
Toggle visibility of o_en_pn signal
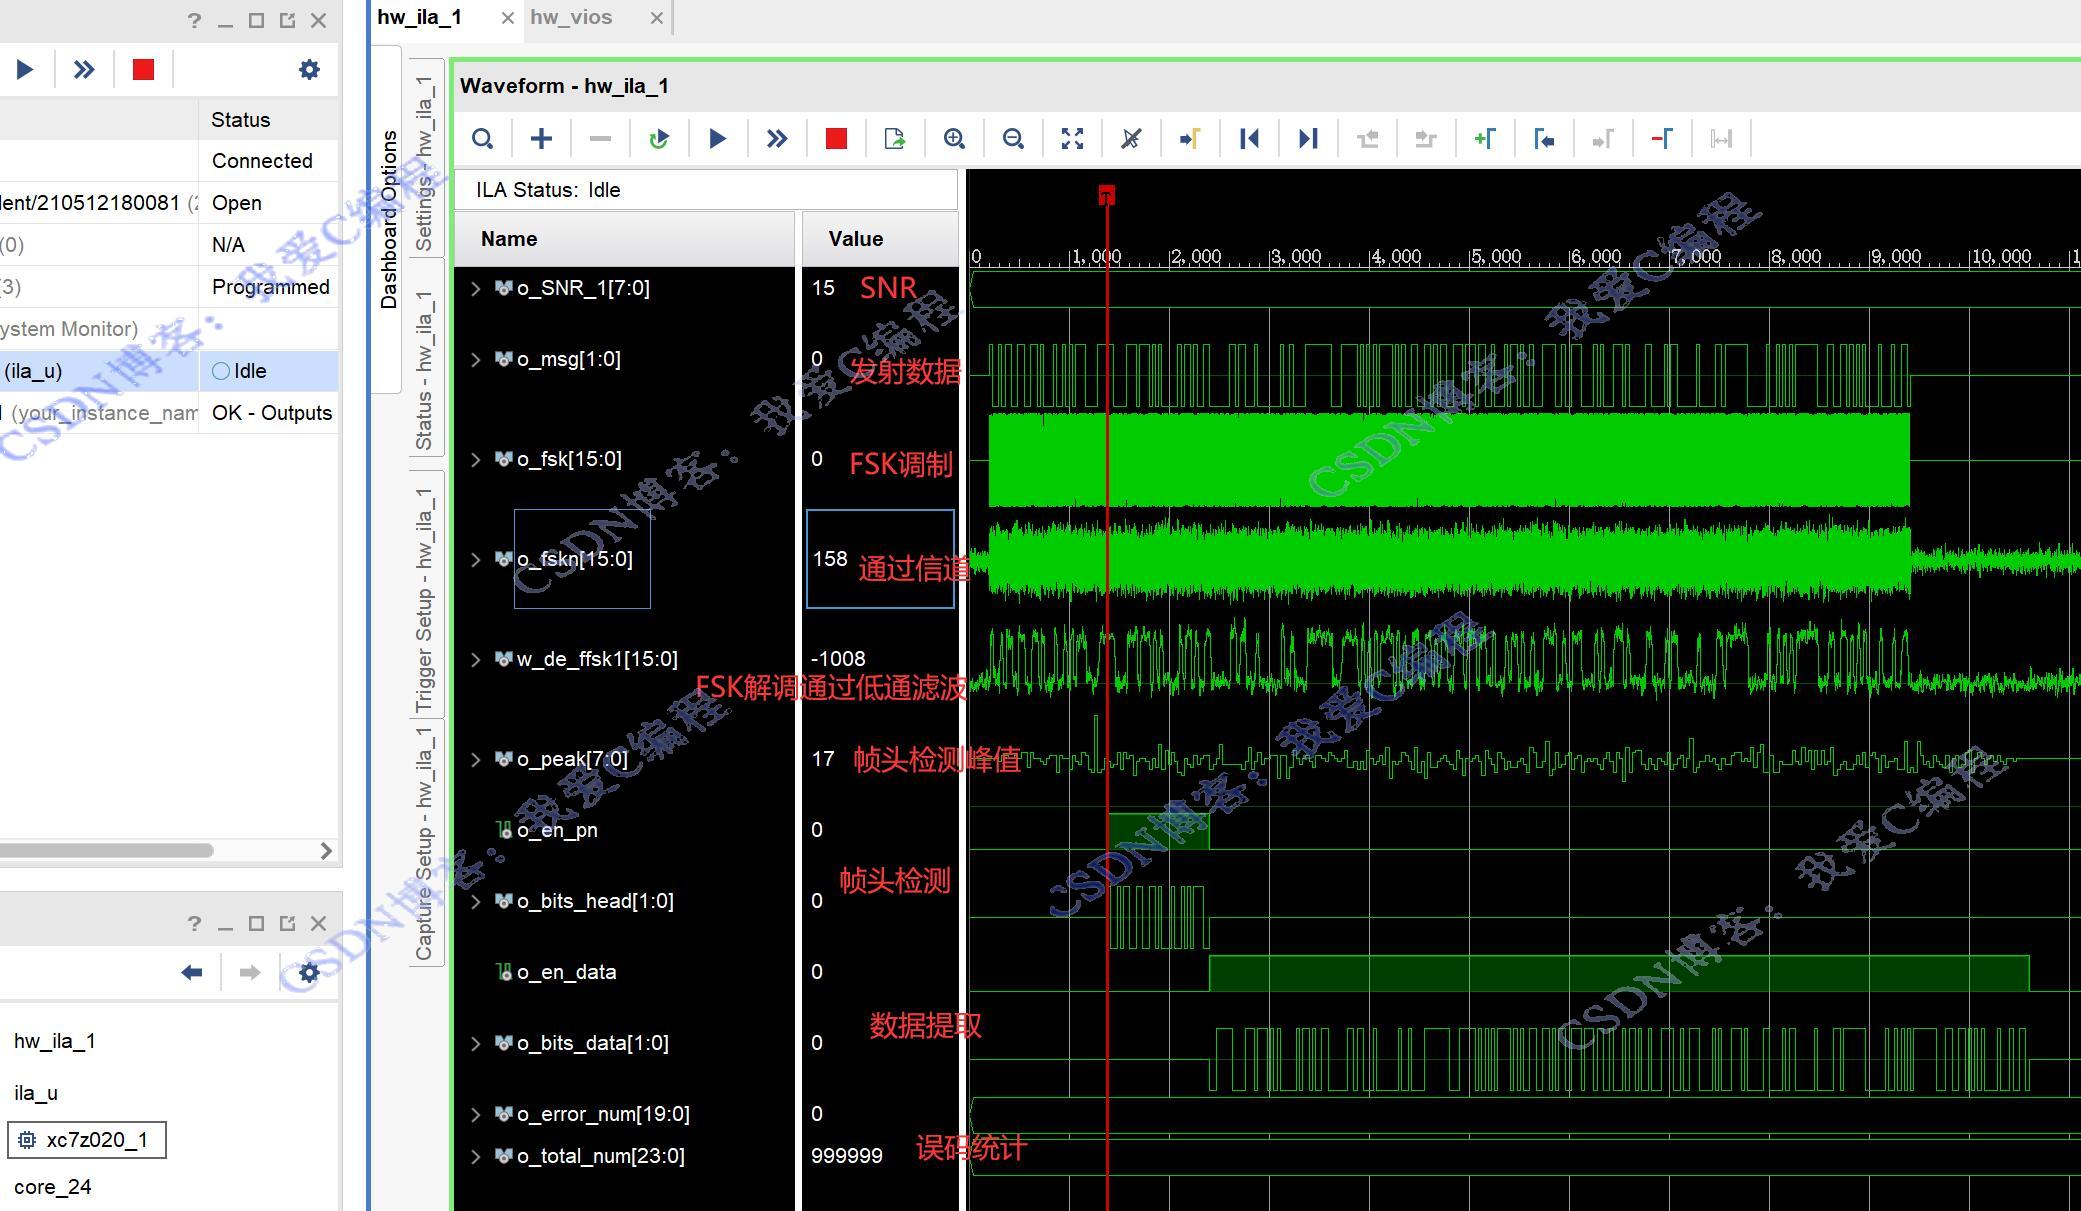pyautogui.click(x=504, y=829)
